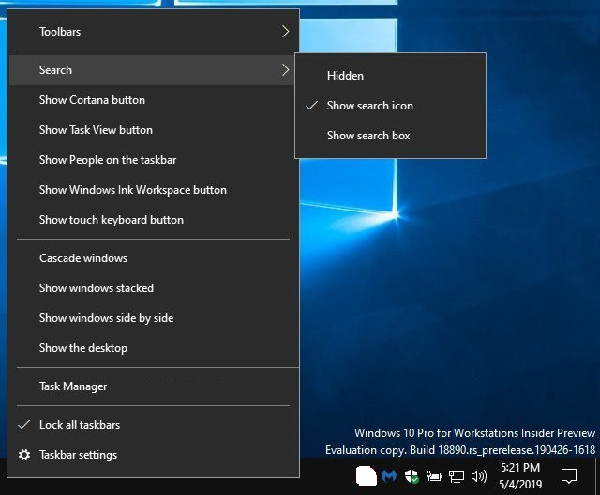This screenshot has height=495, width=600.
Task: Select the Hidden search option
Action: tap(390, 76)
